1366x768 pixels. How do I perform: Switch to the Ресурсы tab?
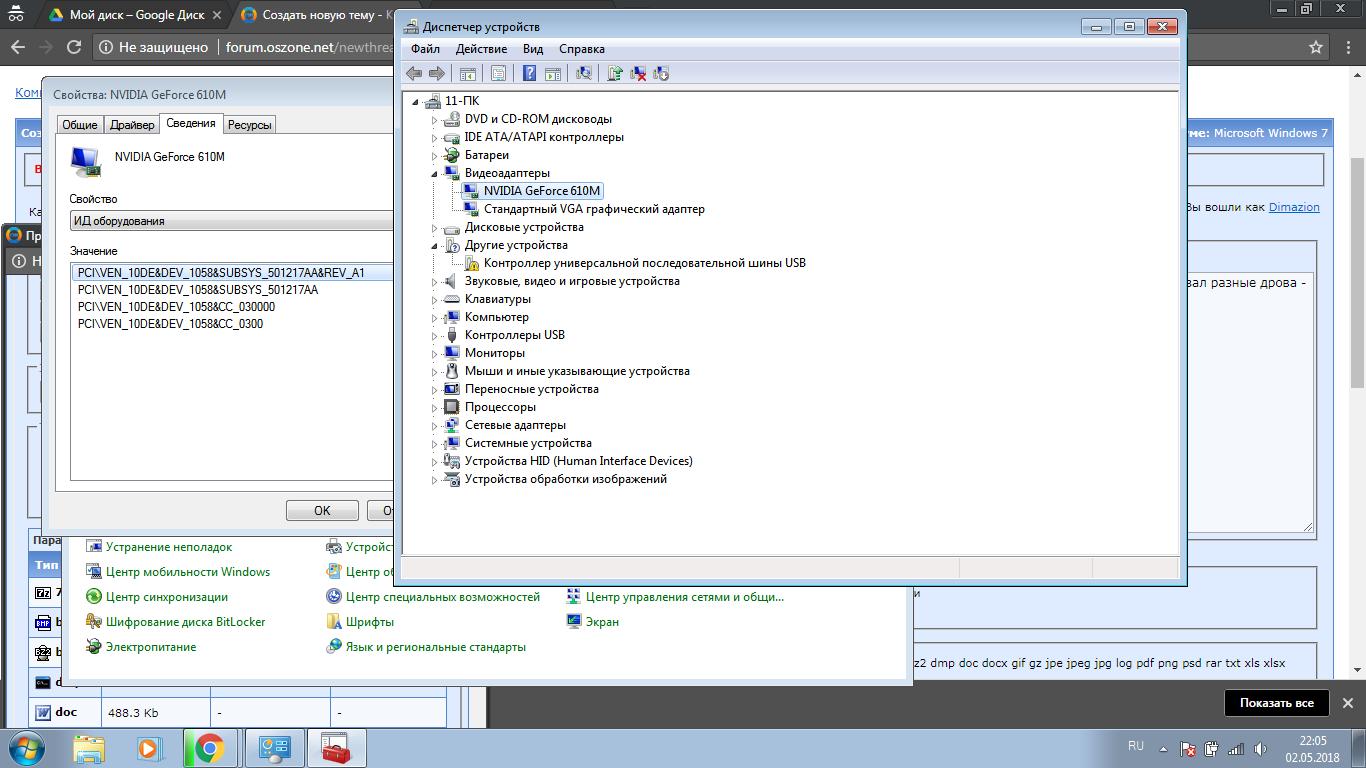click(x=249, y=125)
